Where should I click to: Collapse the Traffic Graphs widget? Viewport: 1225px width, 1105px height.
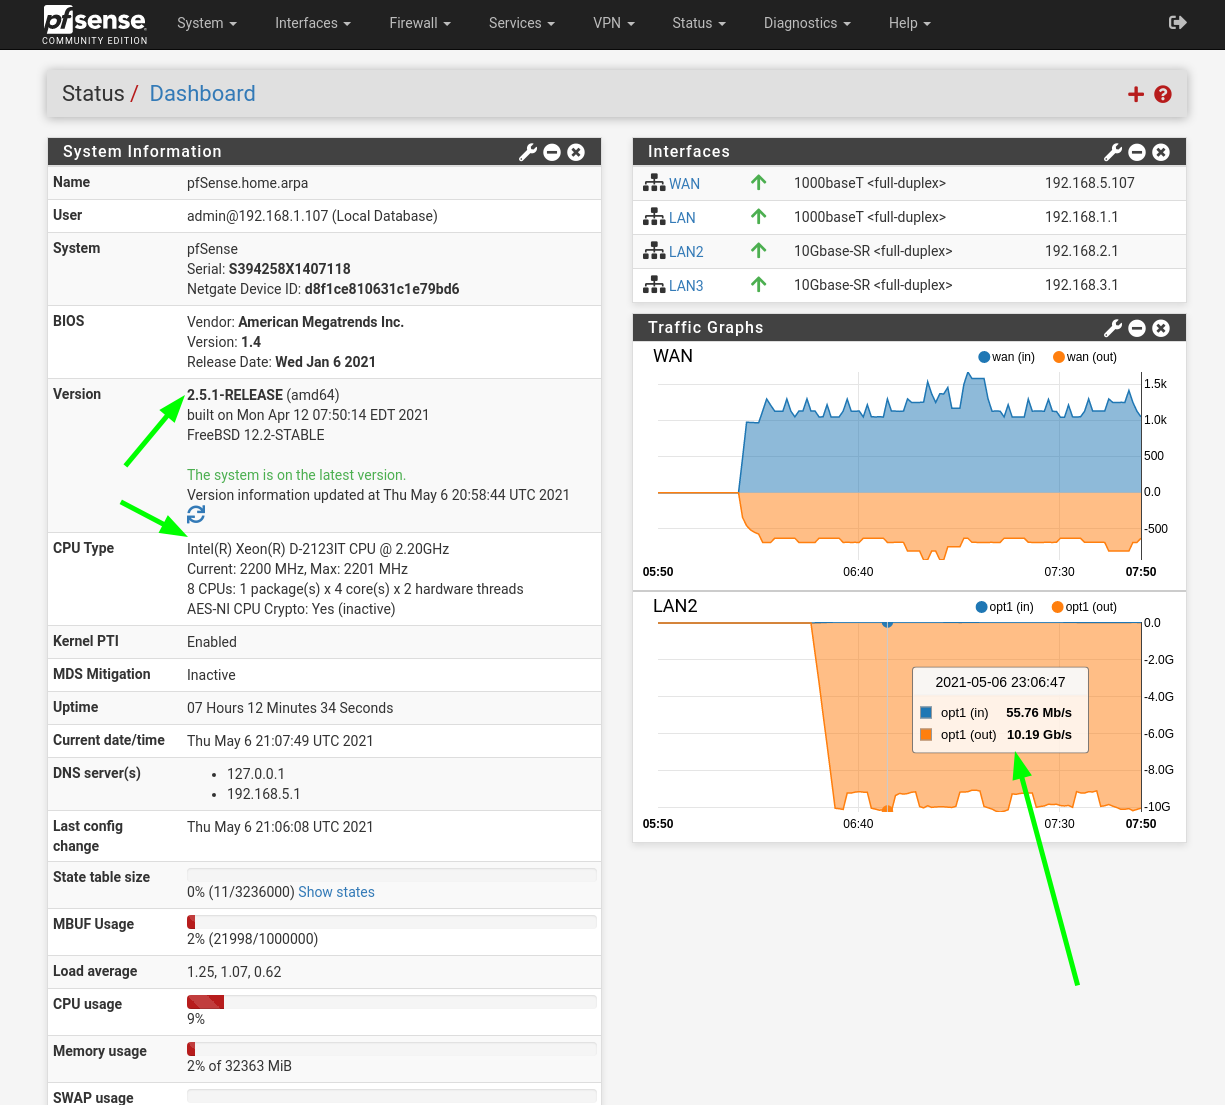pyautogui.click(x=1137, y=328)
